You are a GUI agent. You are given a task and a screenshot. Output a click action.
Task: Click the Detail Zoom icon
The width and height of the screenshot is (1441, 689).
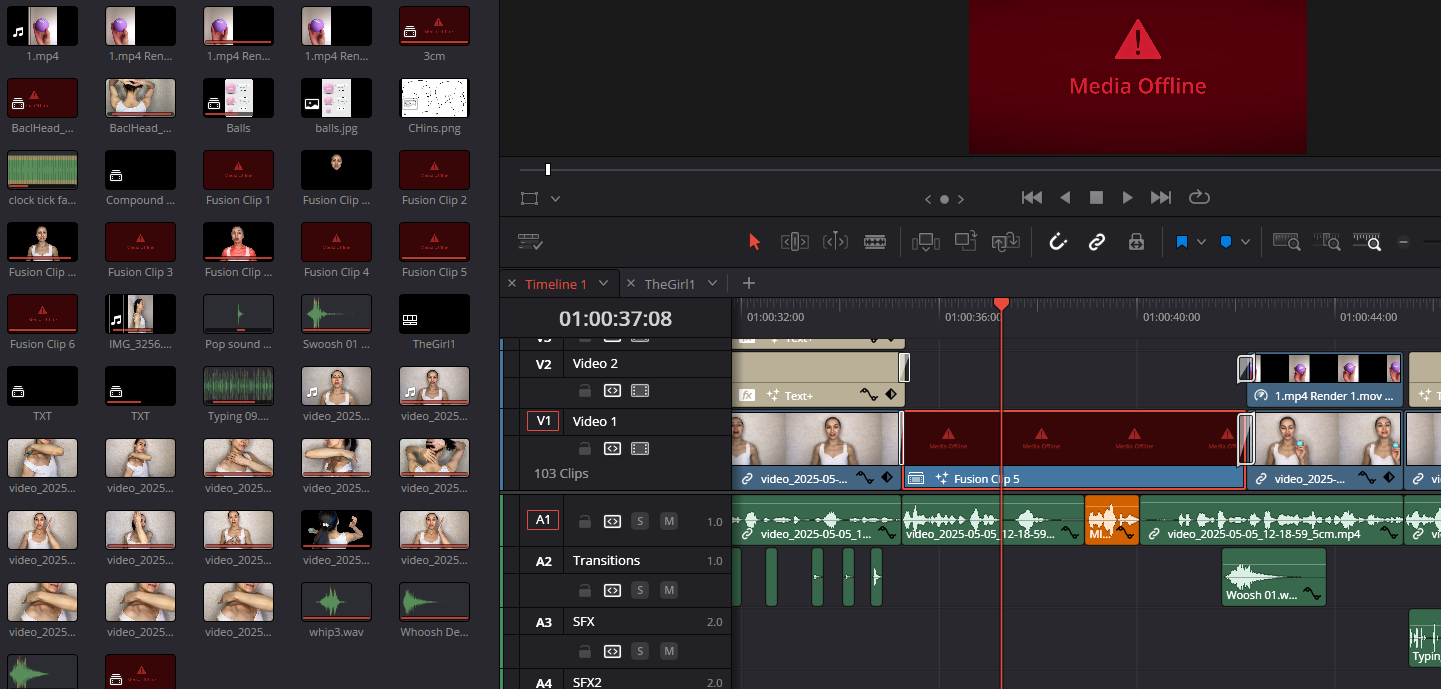[x=1326, y=242]
